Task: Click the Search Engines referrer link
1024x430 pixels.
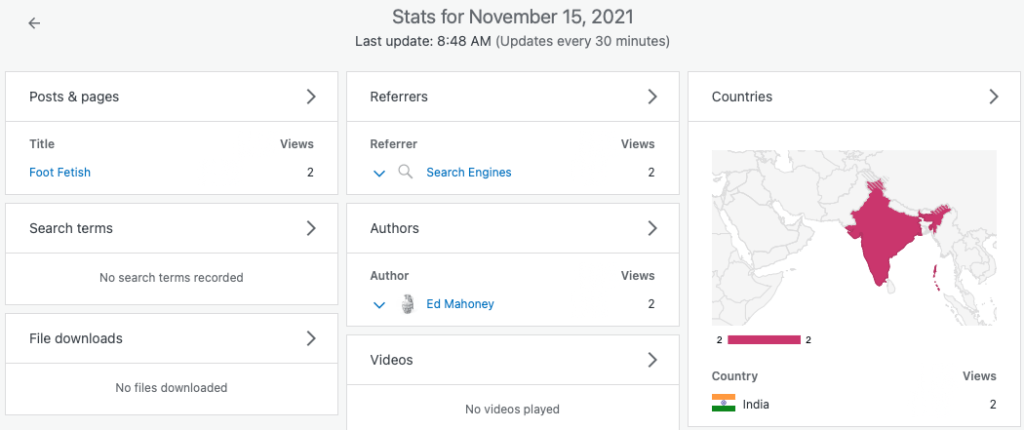Action: (468, 172)
